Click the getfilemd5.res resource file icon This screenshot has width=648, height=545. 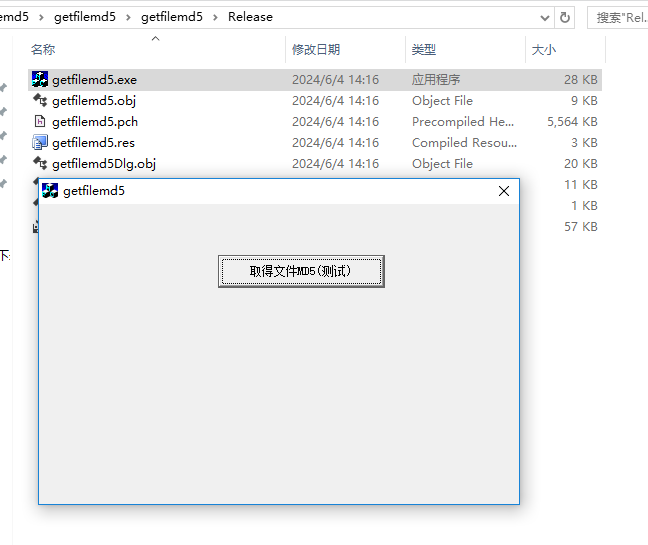[x=40, y=142]
